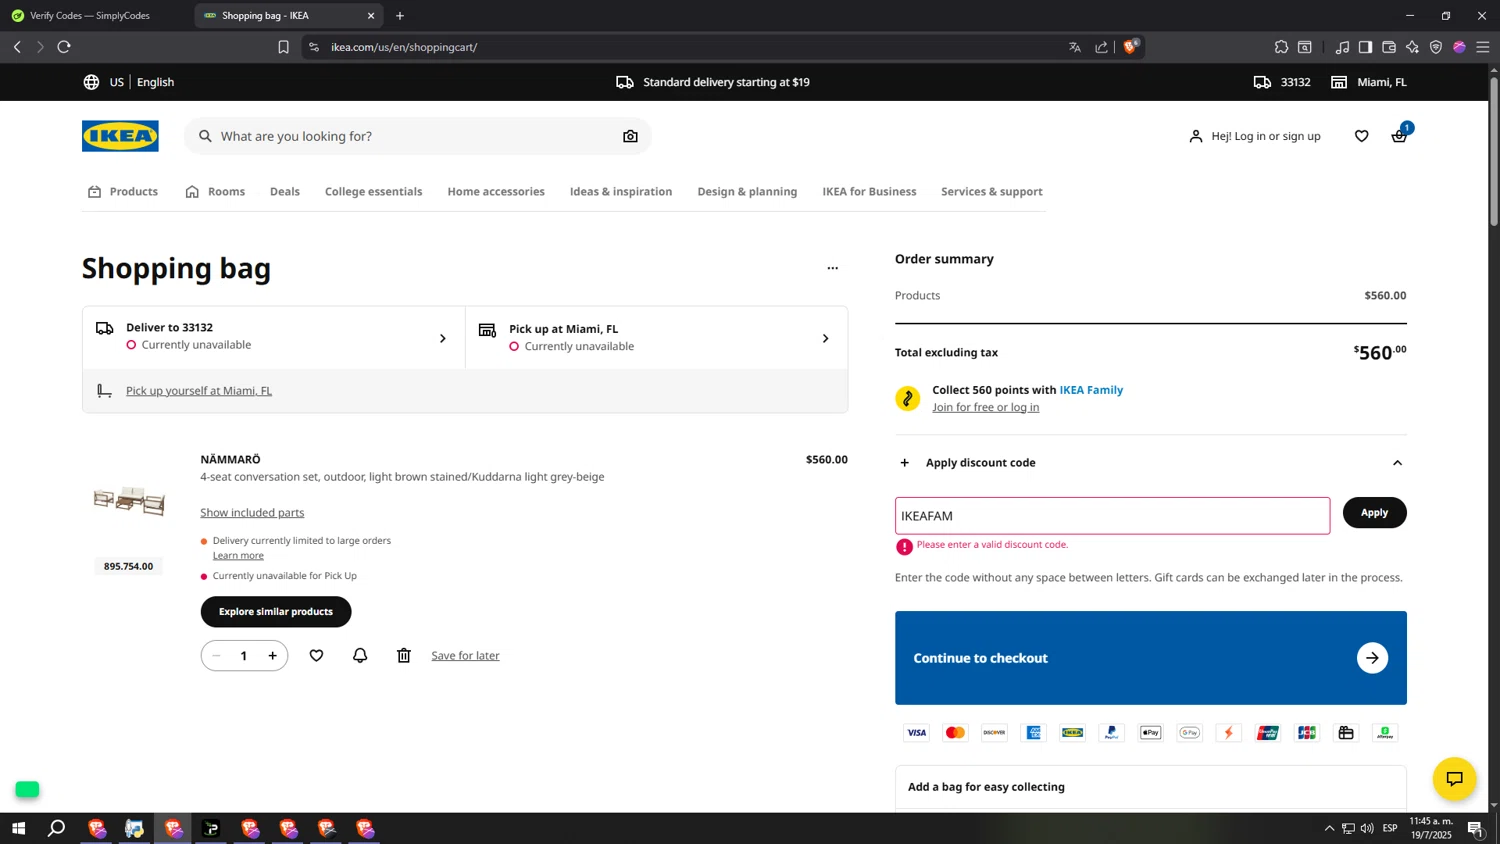Image resolution: width=1500 pixels, height=844 pixels.
Task: Open the Deals menu item
Action: pyautogui.click(x=285, y=192)
